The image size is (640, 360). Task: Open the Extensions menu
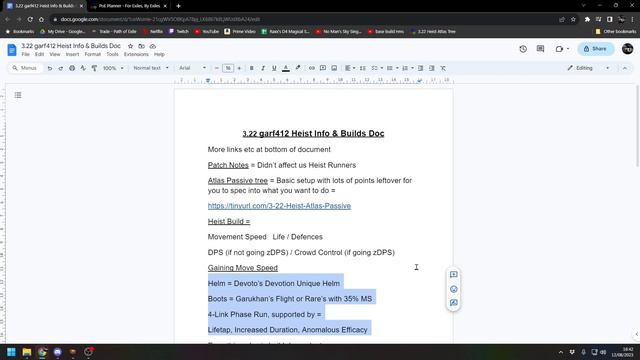[136, 54]
